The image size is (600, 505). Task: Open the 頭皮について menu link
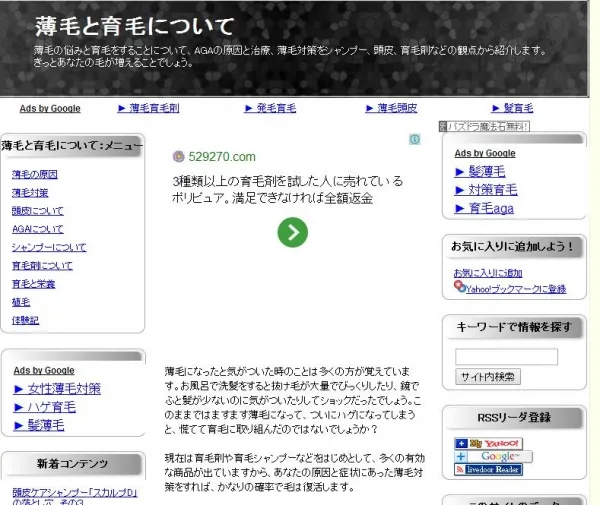pos(38,211)
